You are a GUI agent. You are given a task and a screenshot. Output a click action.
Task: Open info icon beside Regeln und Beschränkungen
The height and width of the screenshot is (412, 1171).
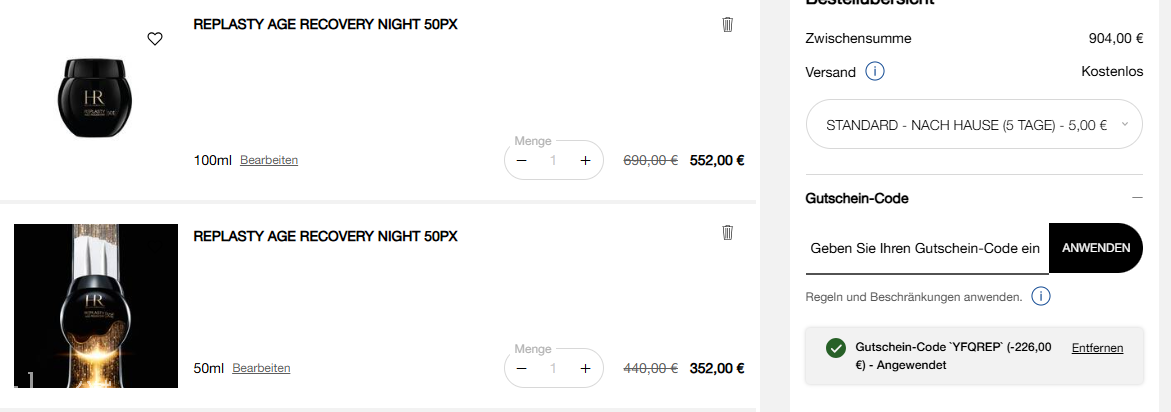(x=1040, y=297)
